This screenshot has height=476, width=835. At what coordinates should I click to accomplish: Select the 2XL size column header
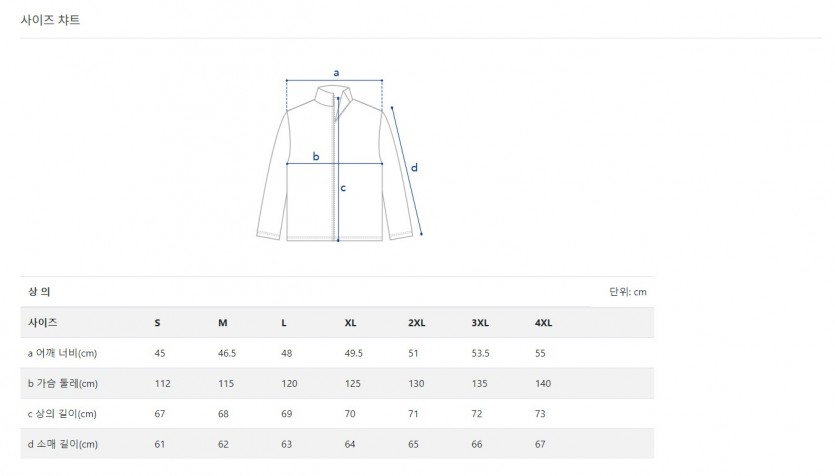416,323
